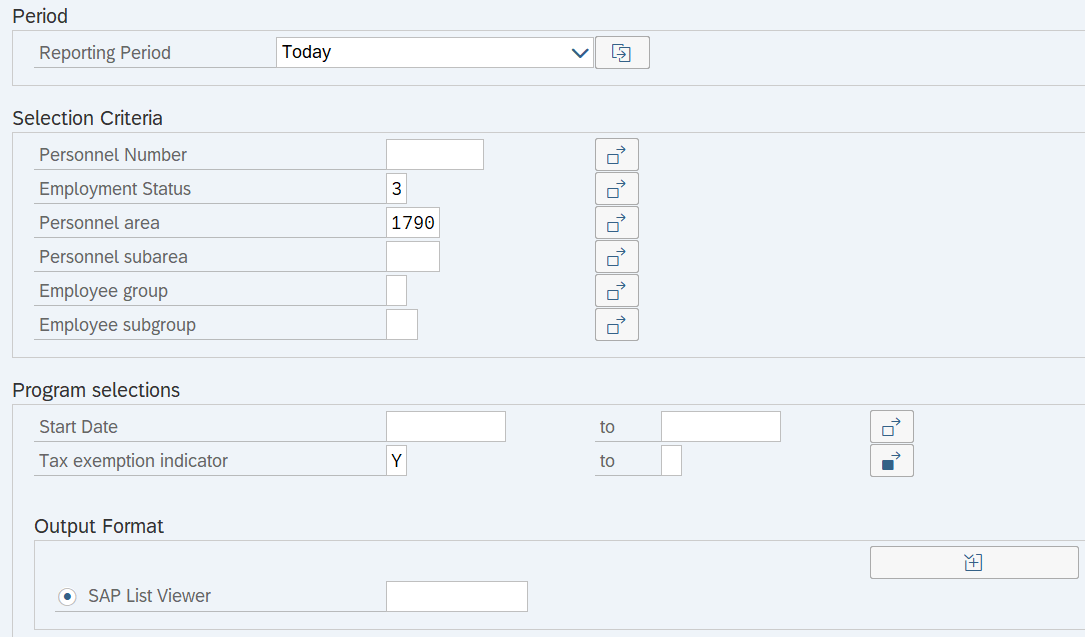The width and height of the screenshot is (1085, 637).
Task: Open multiple selection for Start Date
Action: click(x=891, y=425)
